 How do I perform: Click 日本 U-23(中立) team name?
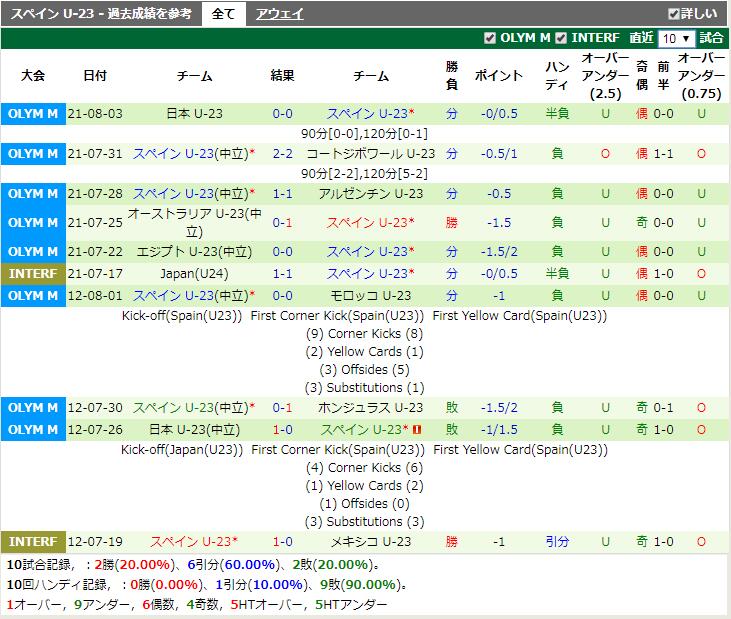click(194, 430)
